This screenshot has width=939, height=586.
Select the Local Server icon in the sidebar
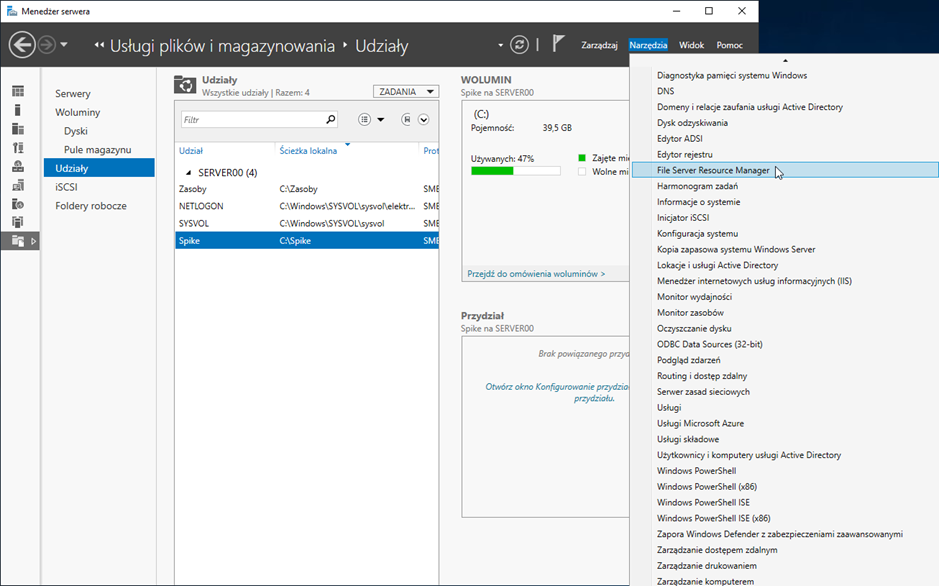tap(18, 110)
